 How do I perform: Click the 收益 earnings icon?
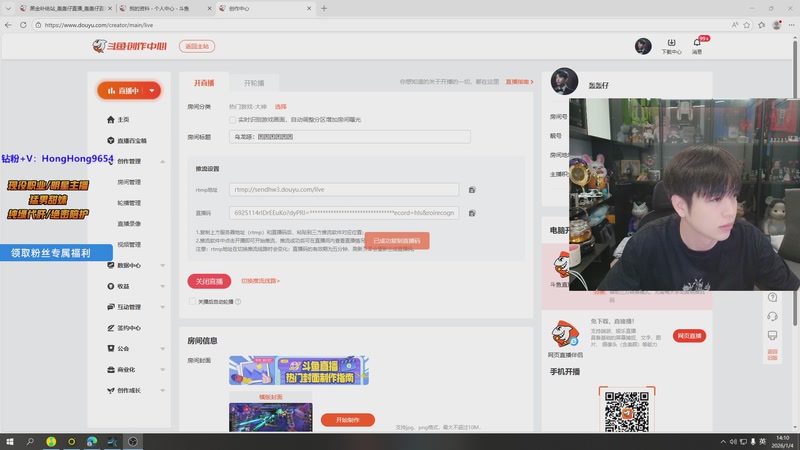coord(111,286)
